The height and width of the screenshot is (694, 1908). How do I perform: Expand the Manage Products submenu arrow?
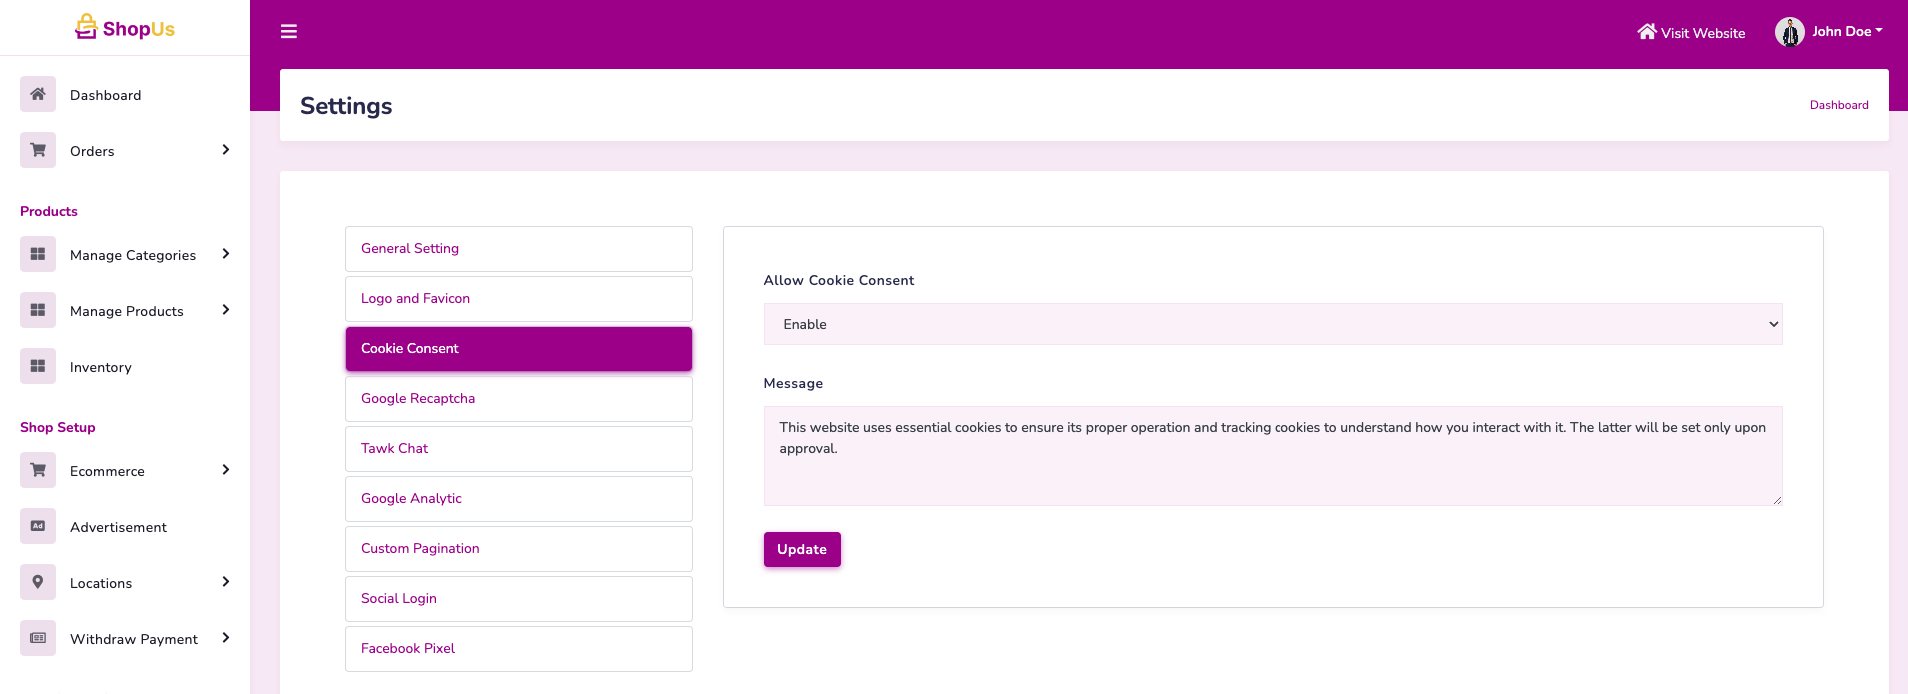[x=226, y=310]
